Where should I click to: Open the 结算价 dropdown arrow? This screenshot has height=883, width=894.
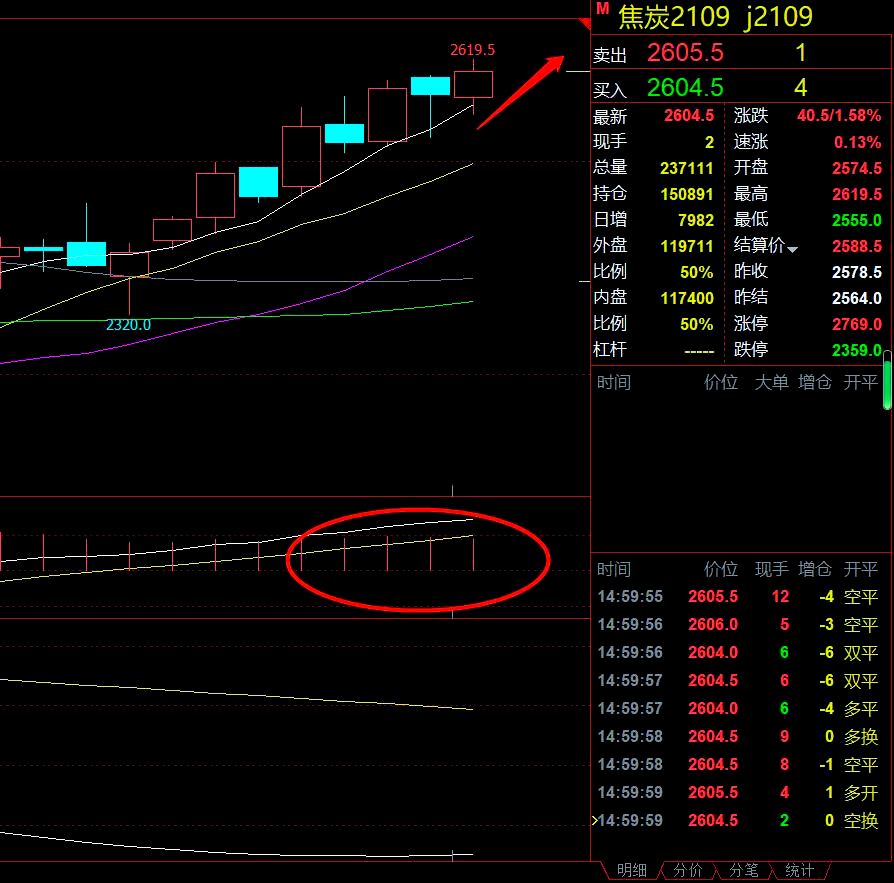point(793,249)
